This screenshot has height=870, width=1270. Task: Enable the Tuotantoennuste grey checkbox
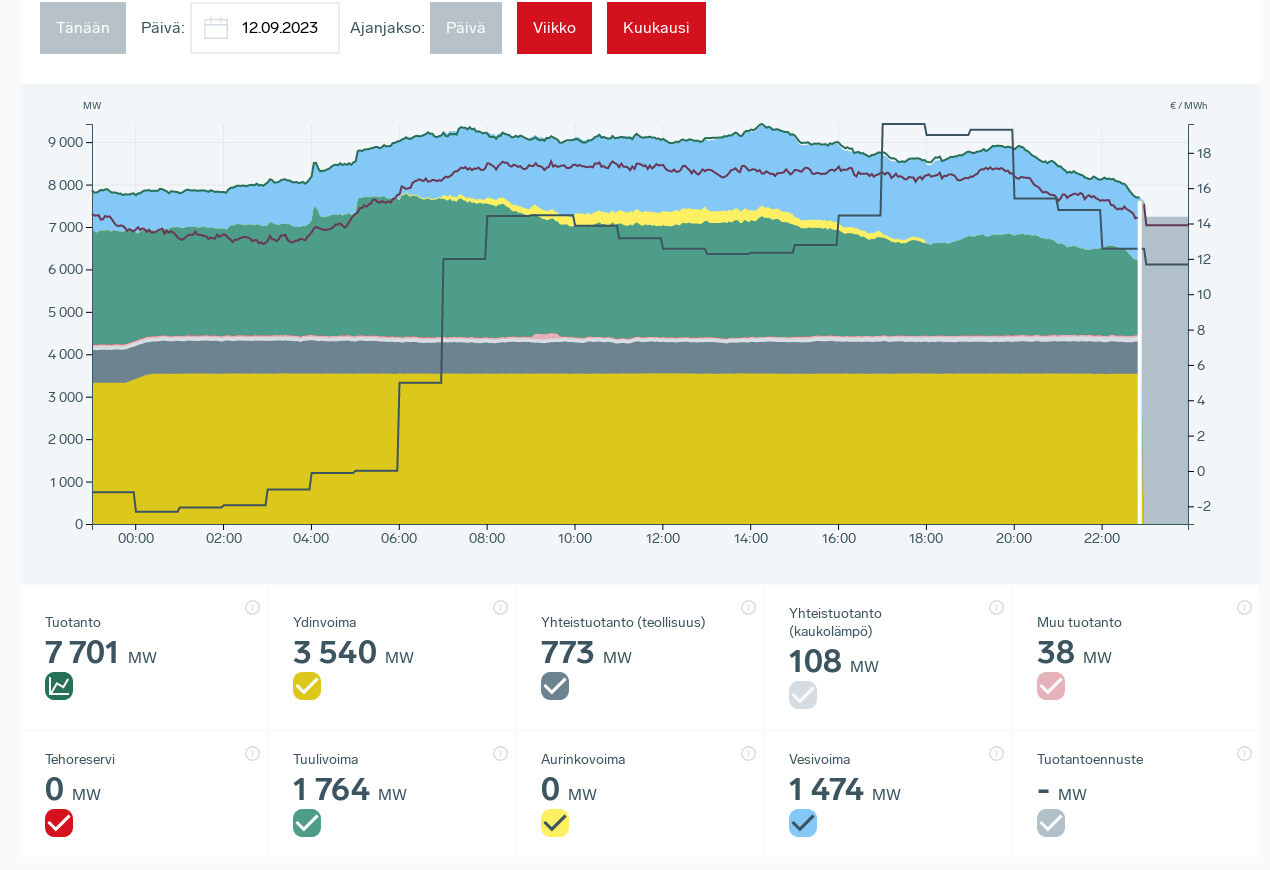1051,823
